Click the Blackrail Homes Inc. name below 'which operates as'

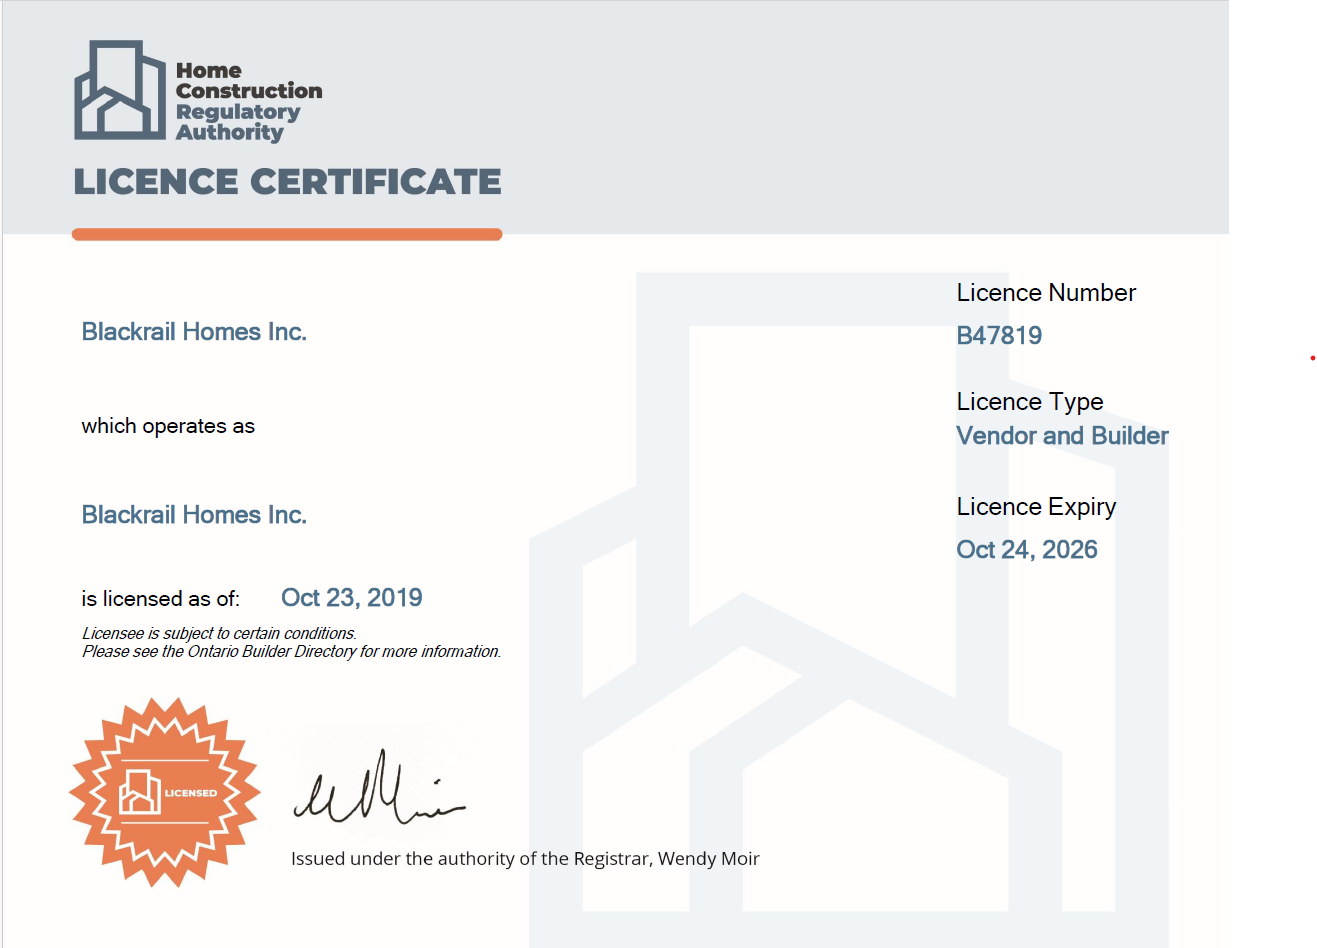coord(194,515)
